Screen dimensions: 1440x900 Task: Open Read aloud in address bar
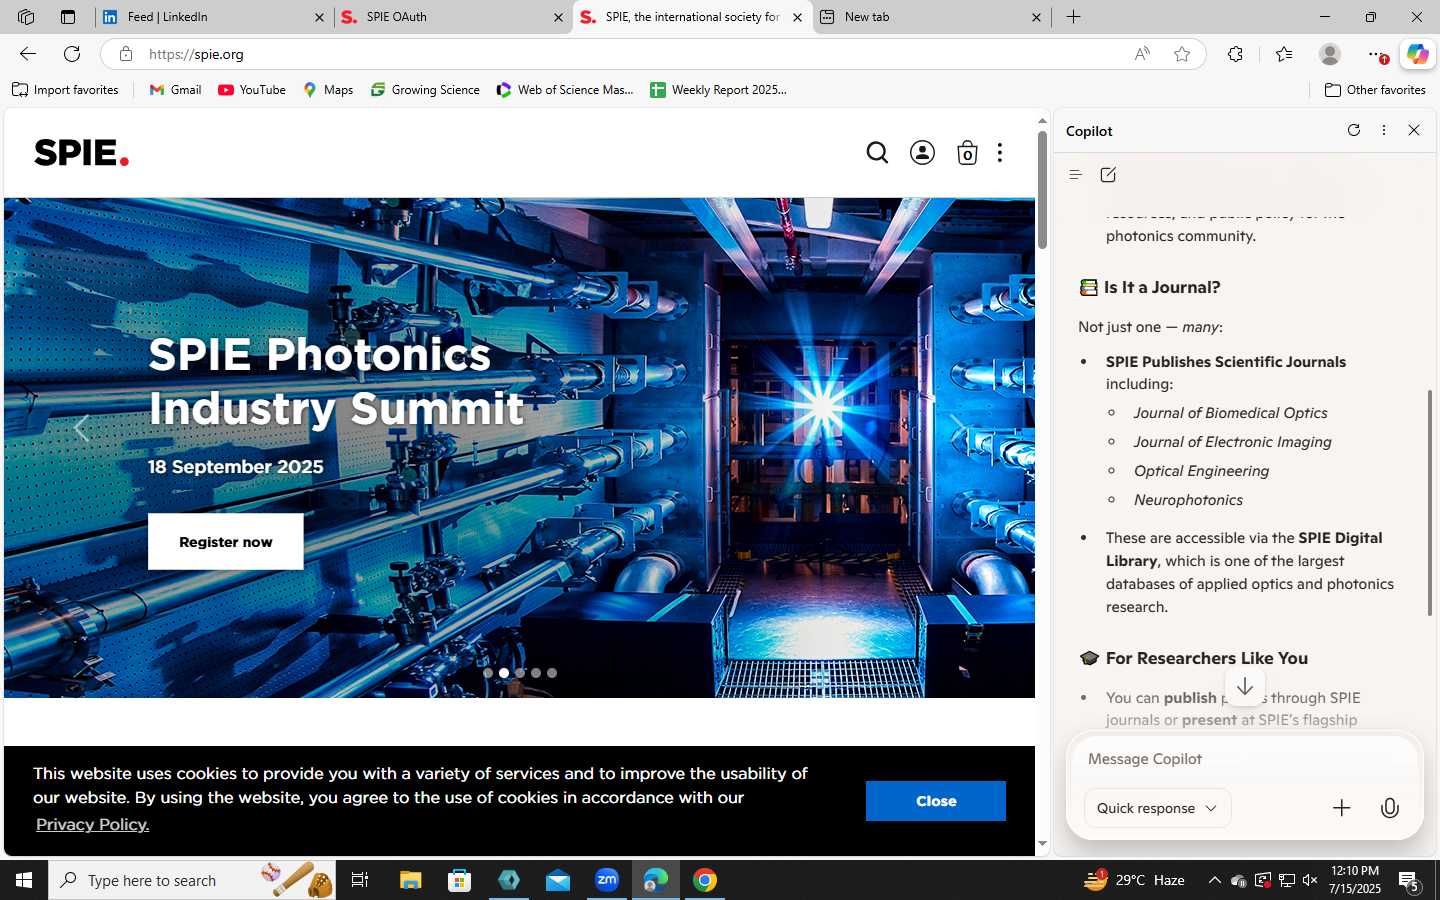pos(1142,54)
